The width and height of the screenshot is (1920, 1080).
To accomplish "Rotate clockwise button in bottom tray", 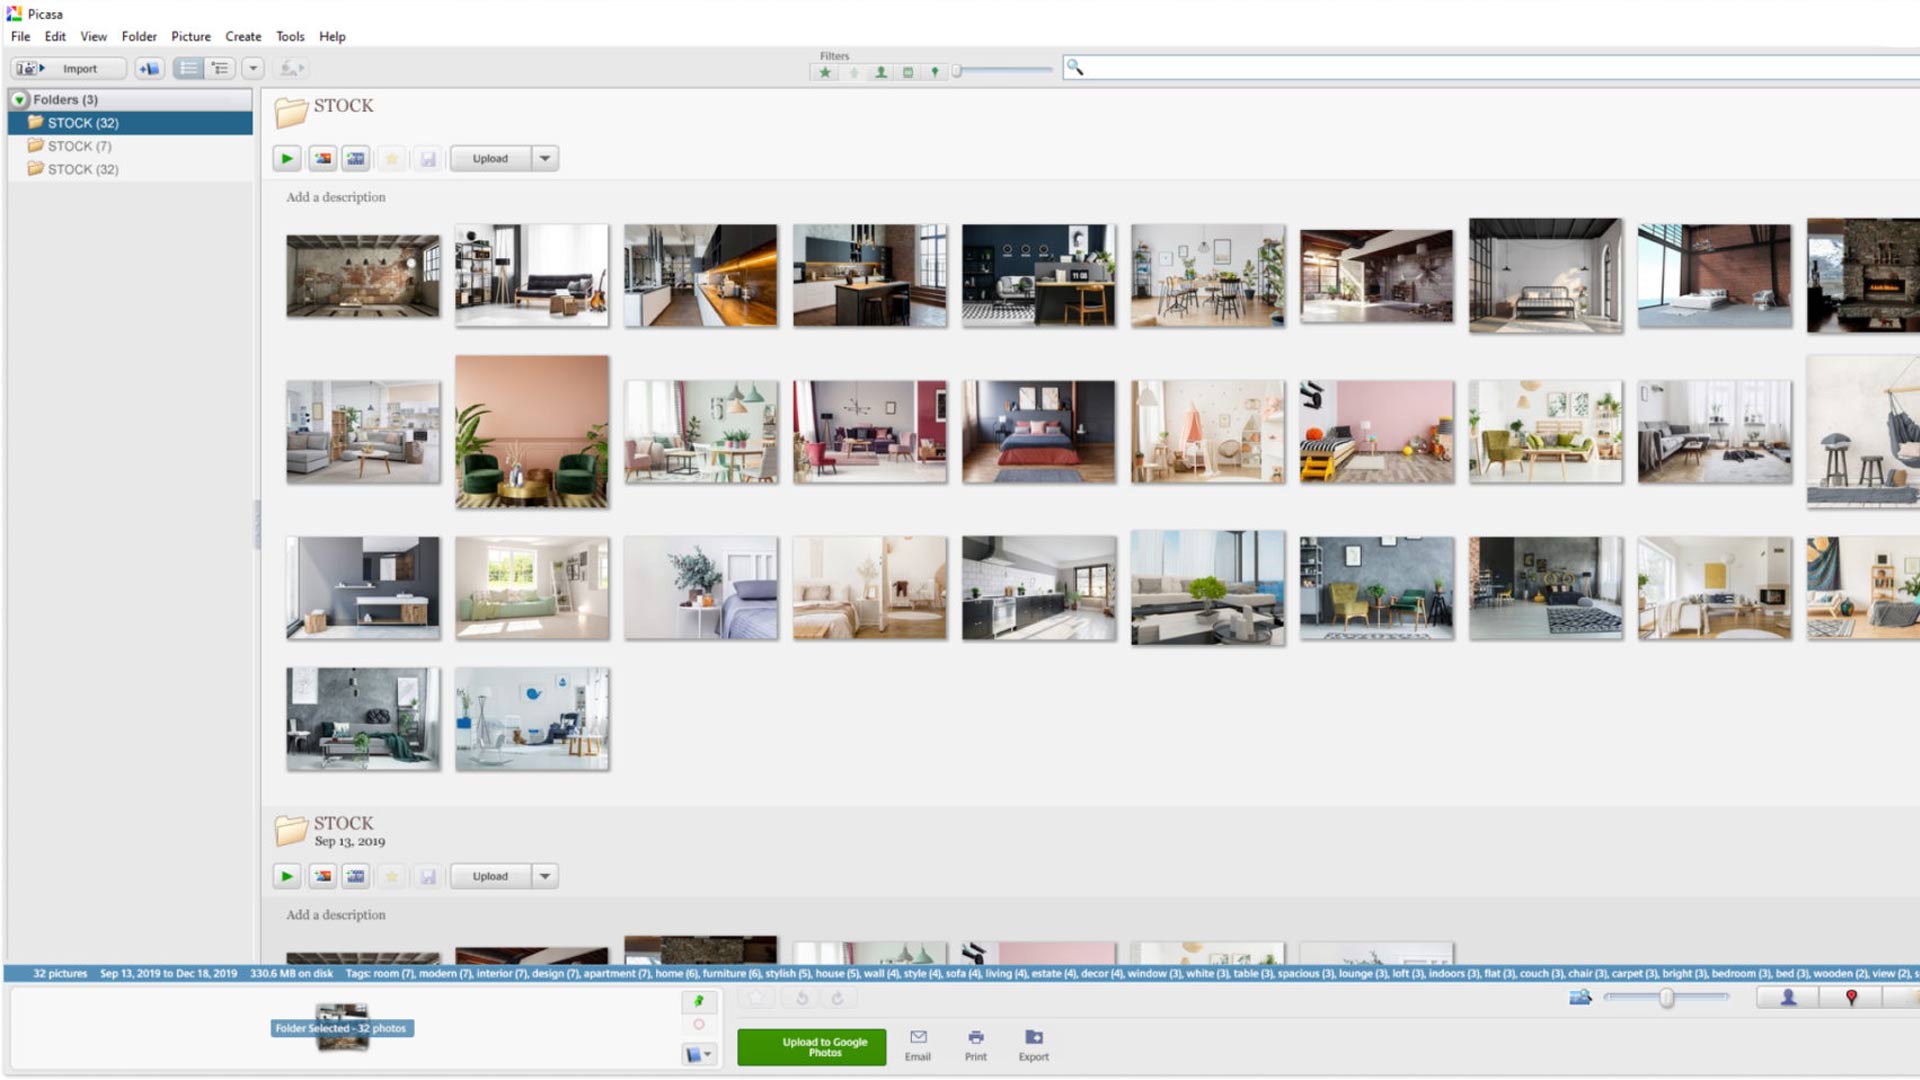I will (837, 997).
